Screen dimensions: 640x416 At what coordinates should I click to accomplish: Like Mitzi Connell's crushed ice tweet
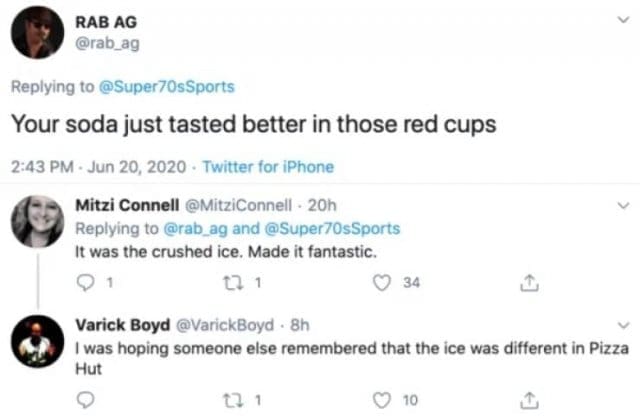380,283
